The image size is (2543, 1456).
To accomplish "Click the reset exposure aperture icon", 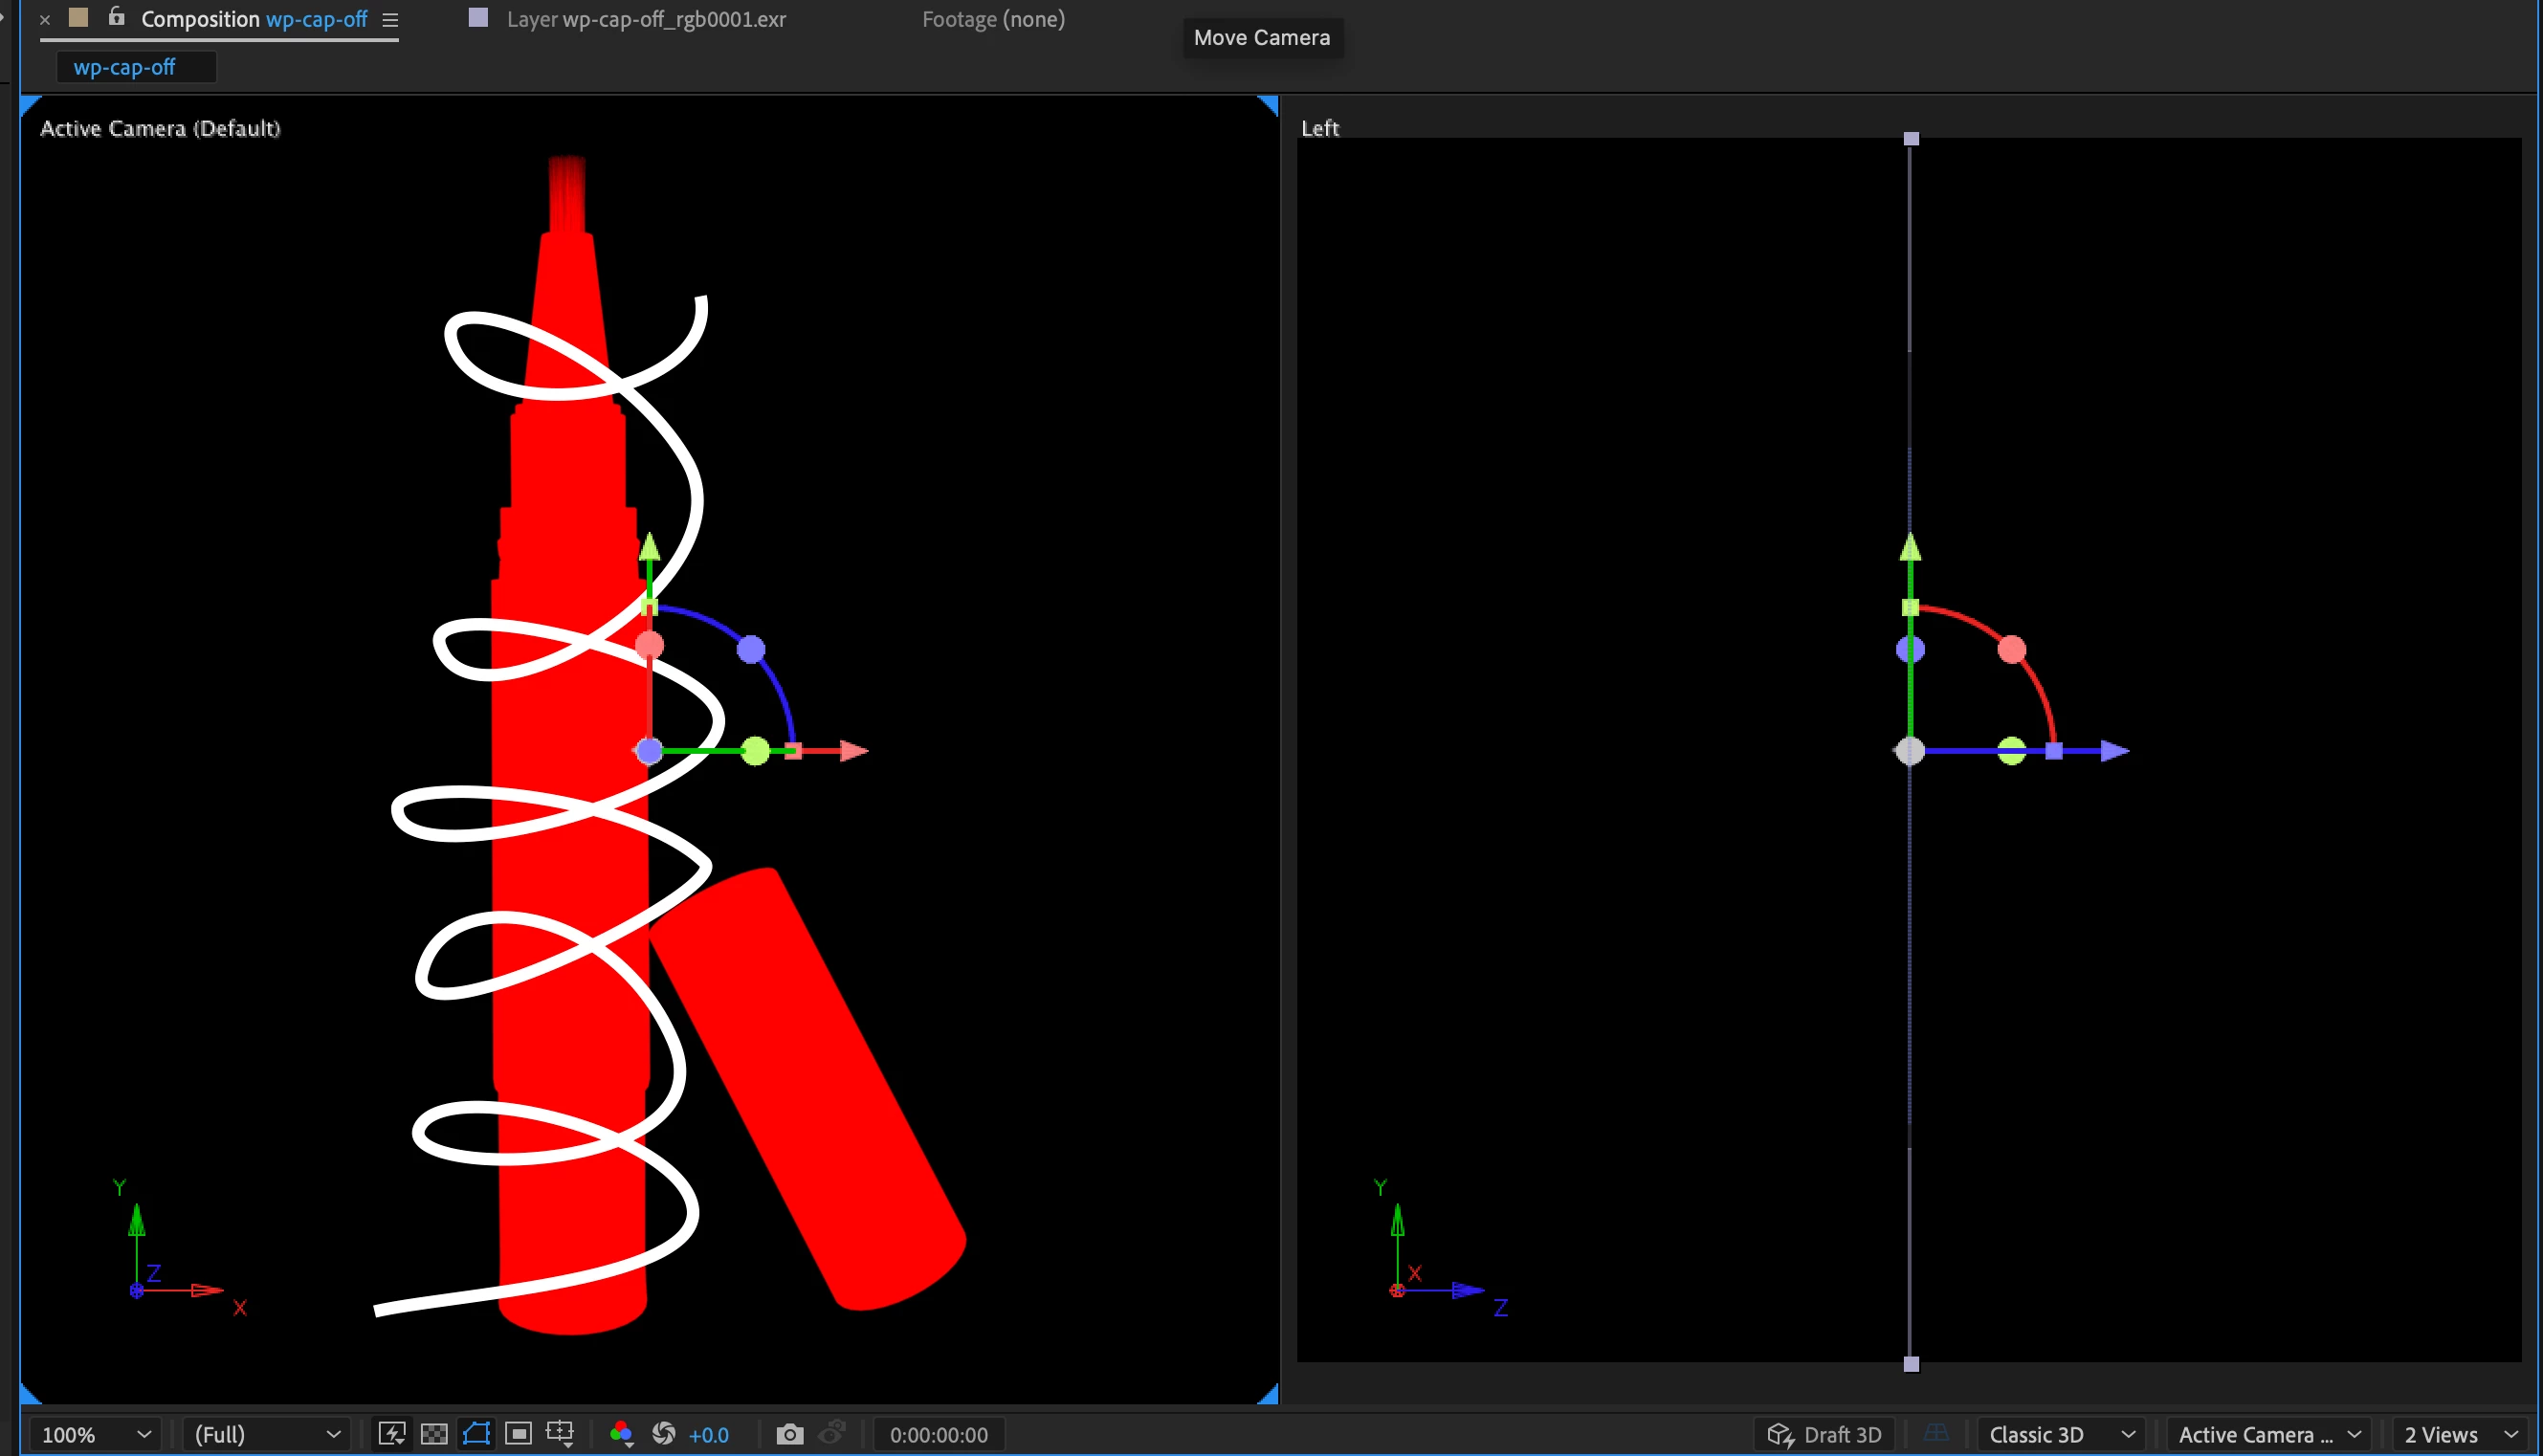I will point(664,1434).
